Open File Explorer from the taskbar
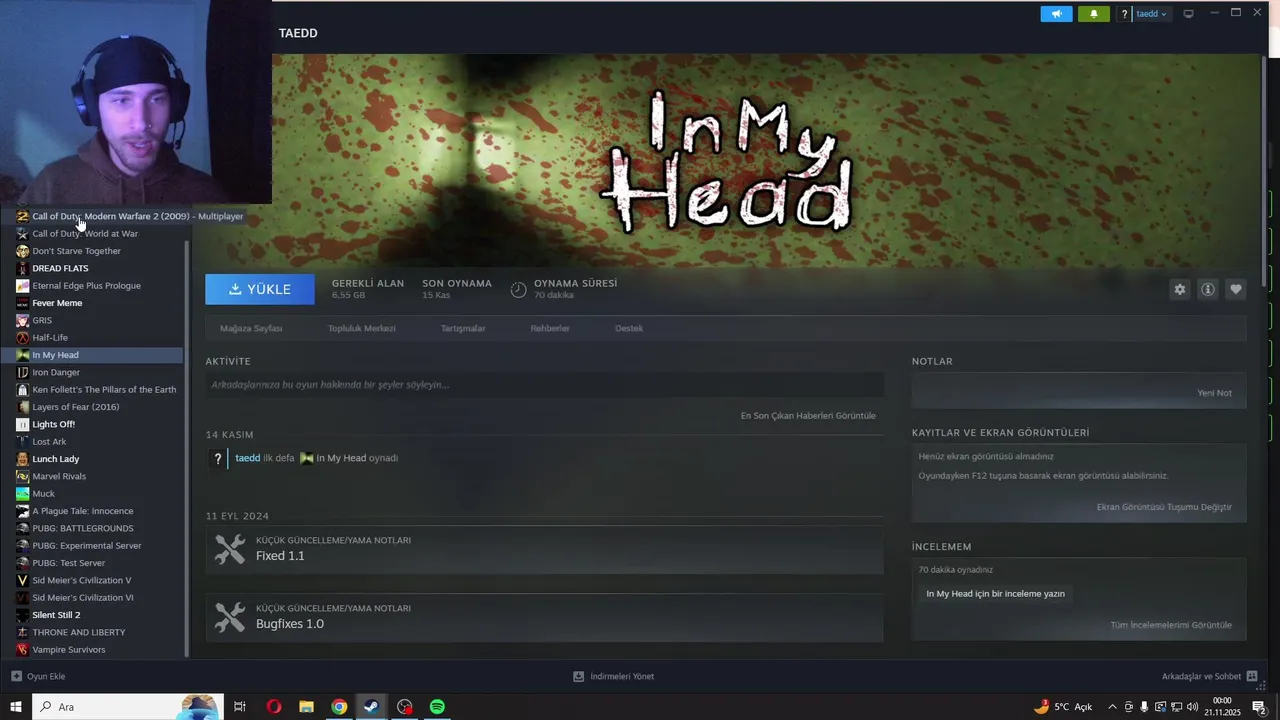1280x720 pixels. pyautogui.click(x=306, y=707)
